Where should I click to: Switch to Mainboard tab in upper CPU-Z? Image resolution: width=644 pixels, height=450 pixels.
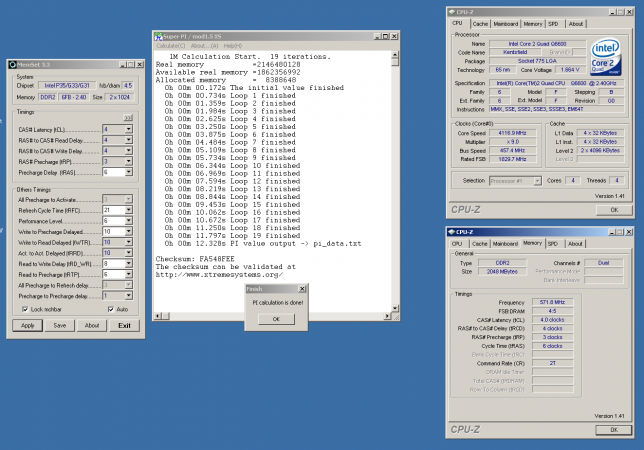point(506,24)
